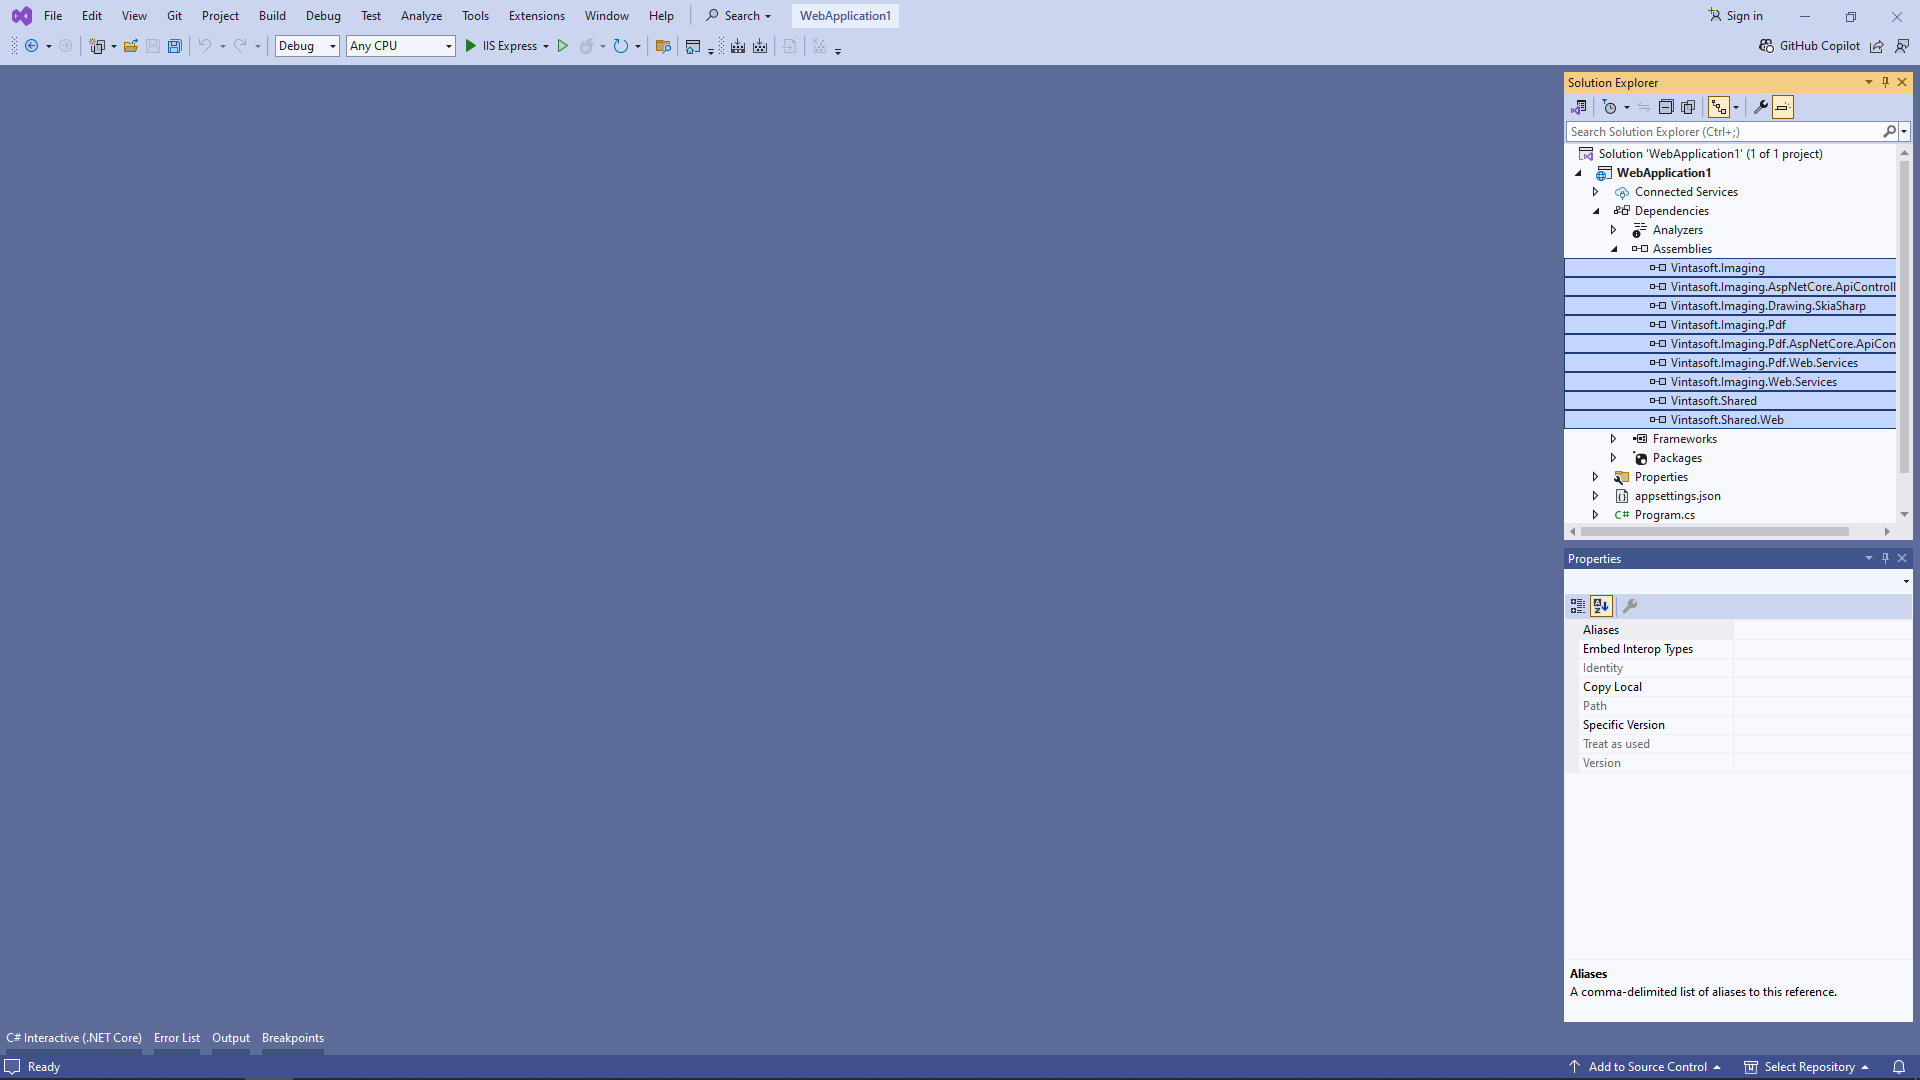Select the Program.cs file
Screen dimensions: 1920x1080
tap(1664, 515)
